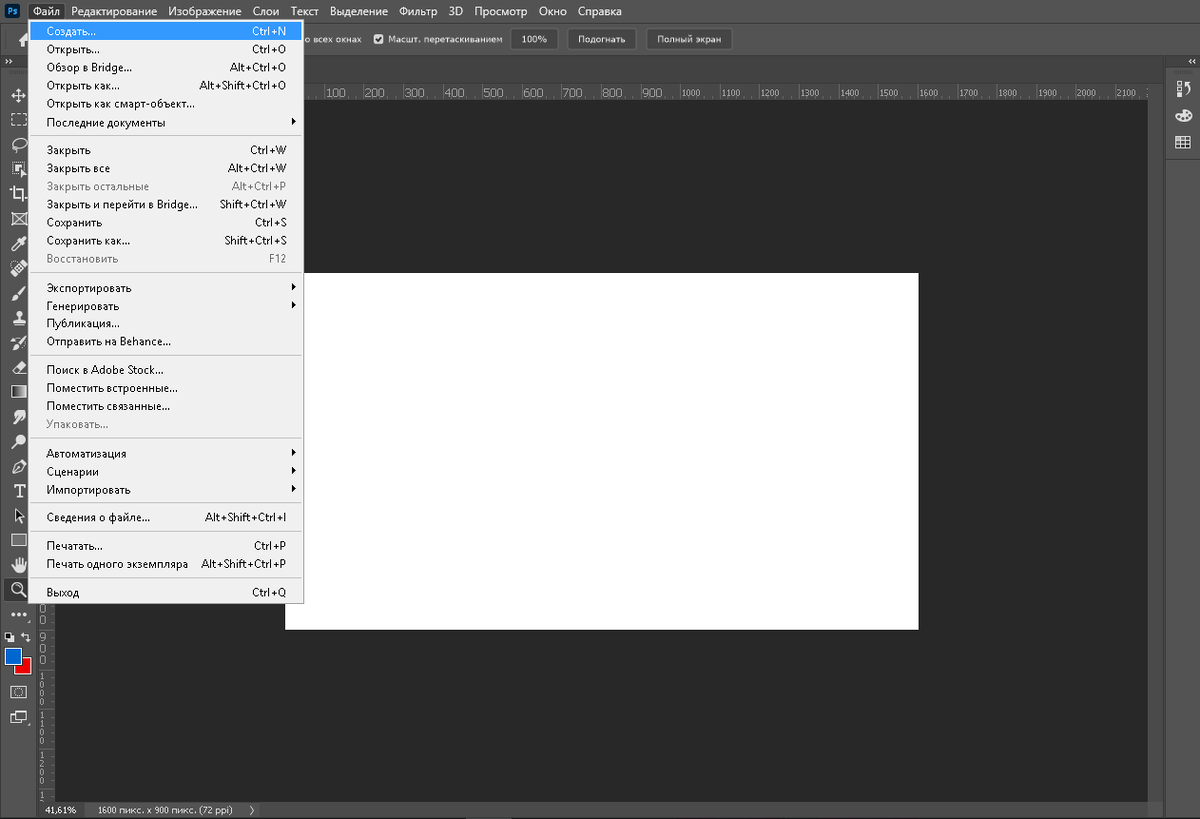Select the Gradient tool

18,392
